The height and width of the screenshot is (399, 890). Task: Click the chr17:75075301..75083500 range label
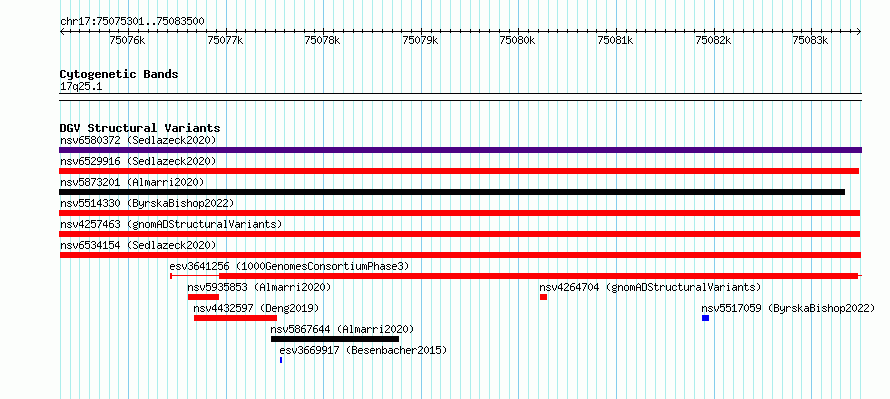coord(132,21)
